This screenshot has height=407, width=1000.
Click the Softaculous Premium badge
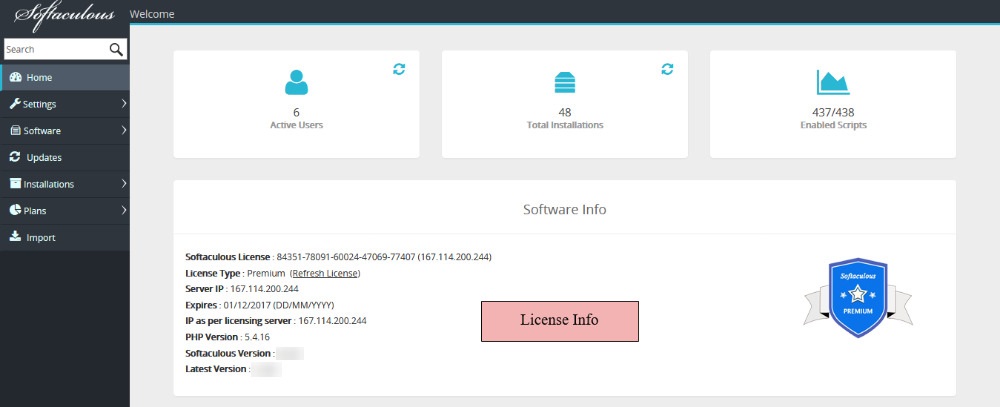click(x=858, y=298)
